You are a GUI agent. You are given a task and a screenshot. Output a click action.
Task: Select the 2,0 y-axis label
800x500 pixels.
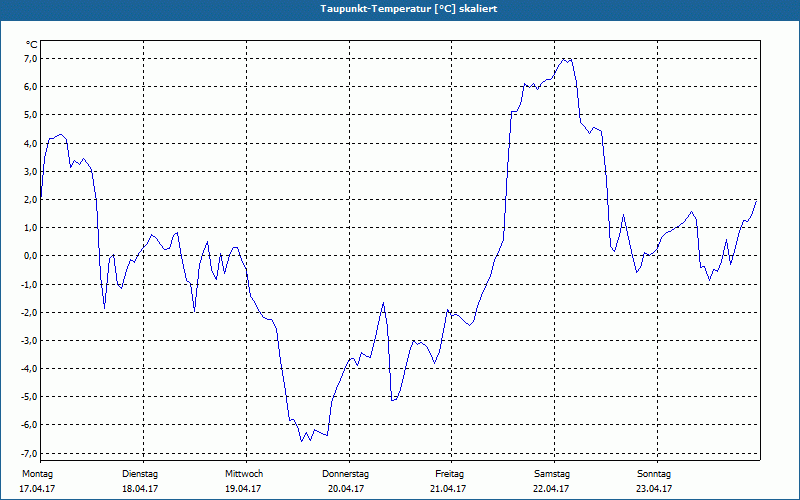(x=31, y=200)
